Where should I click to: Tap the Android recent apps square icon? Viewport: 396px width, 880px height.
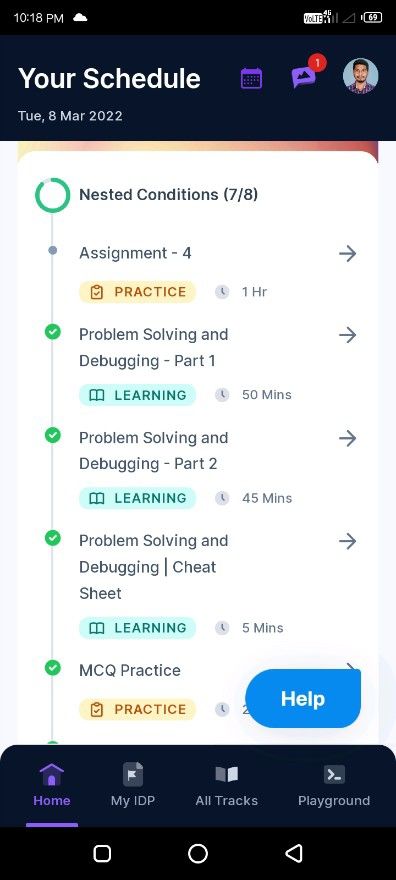tap(102, 853)
